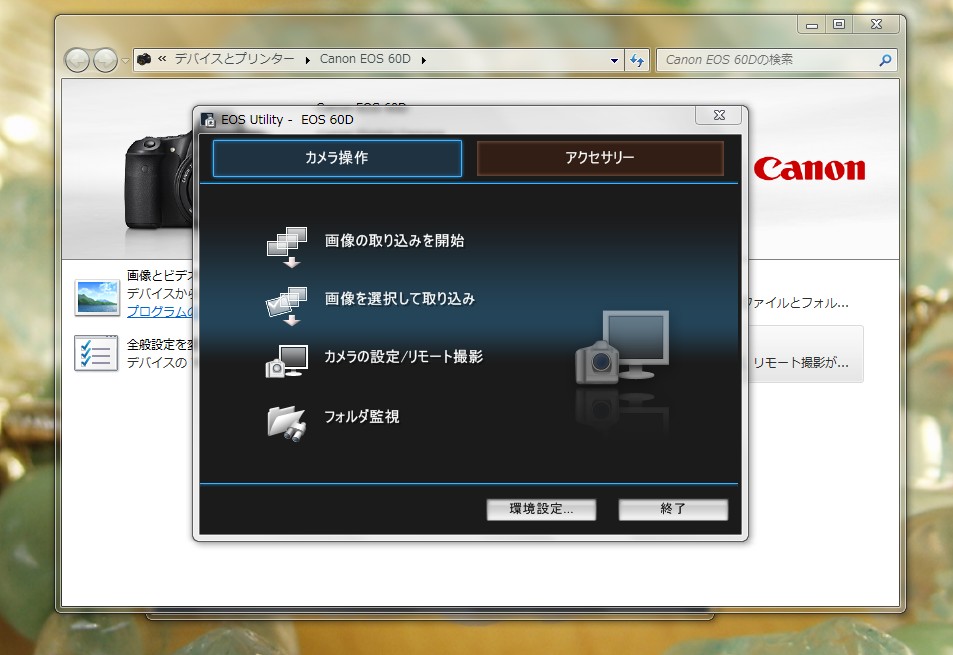Click the landscape picture icon in Explorer window
This screenshot has width=953, height=655.
[x=97, y=297]
